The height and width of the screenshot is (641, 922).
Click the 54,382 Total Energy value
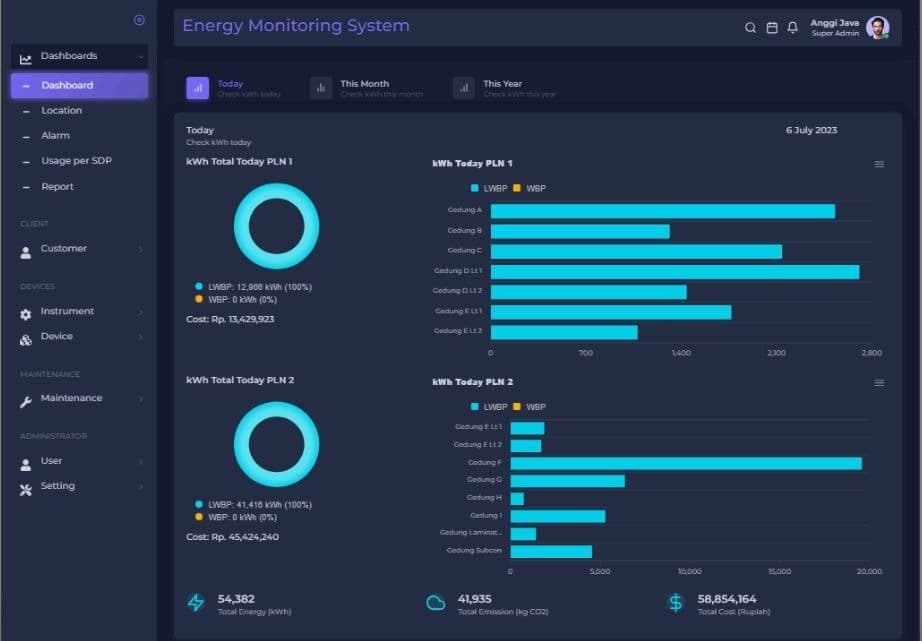click(236, 599)
